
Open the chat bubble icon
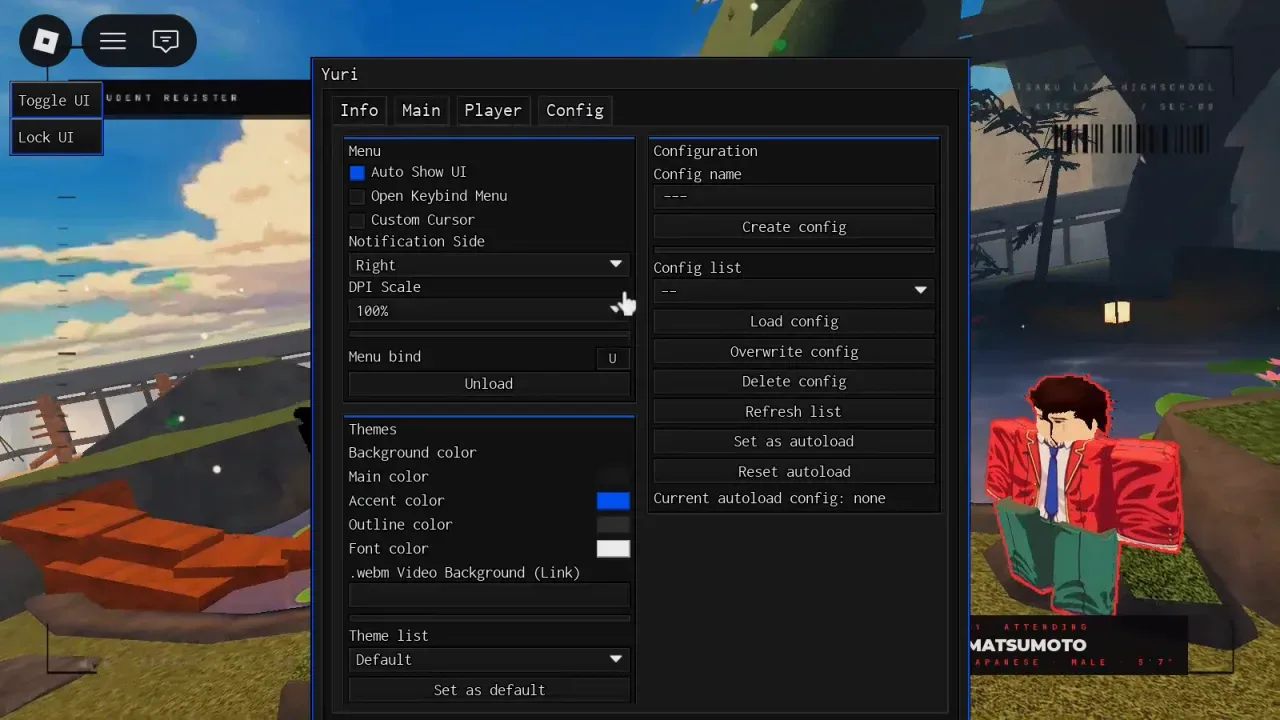(166, 41)
